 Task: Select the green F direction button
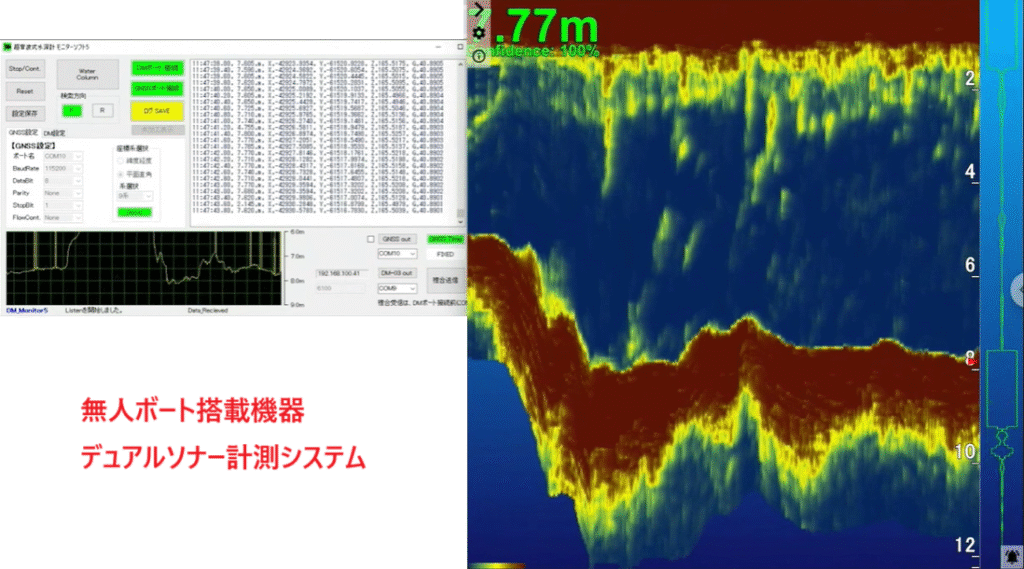tap(72, 111)
